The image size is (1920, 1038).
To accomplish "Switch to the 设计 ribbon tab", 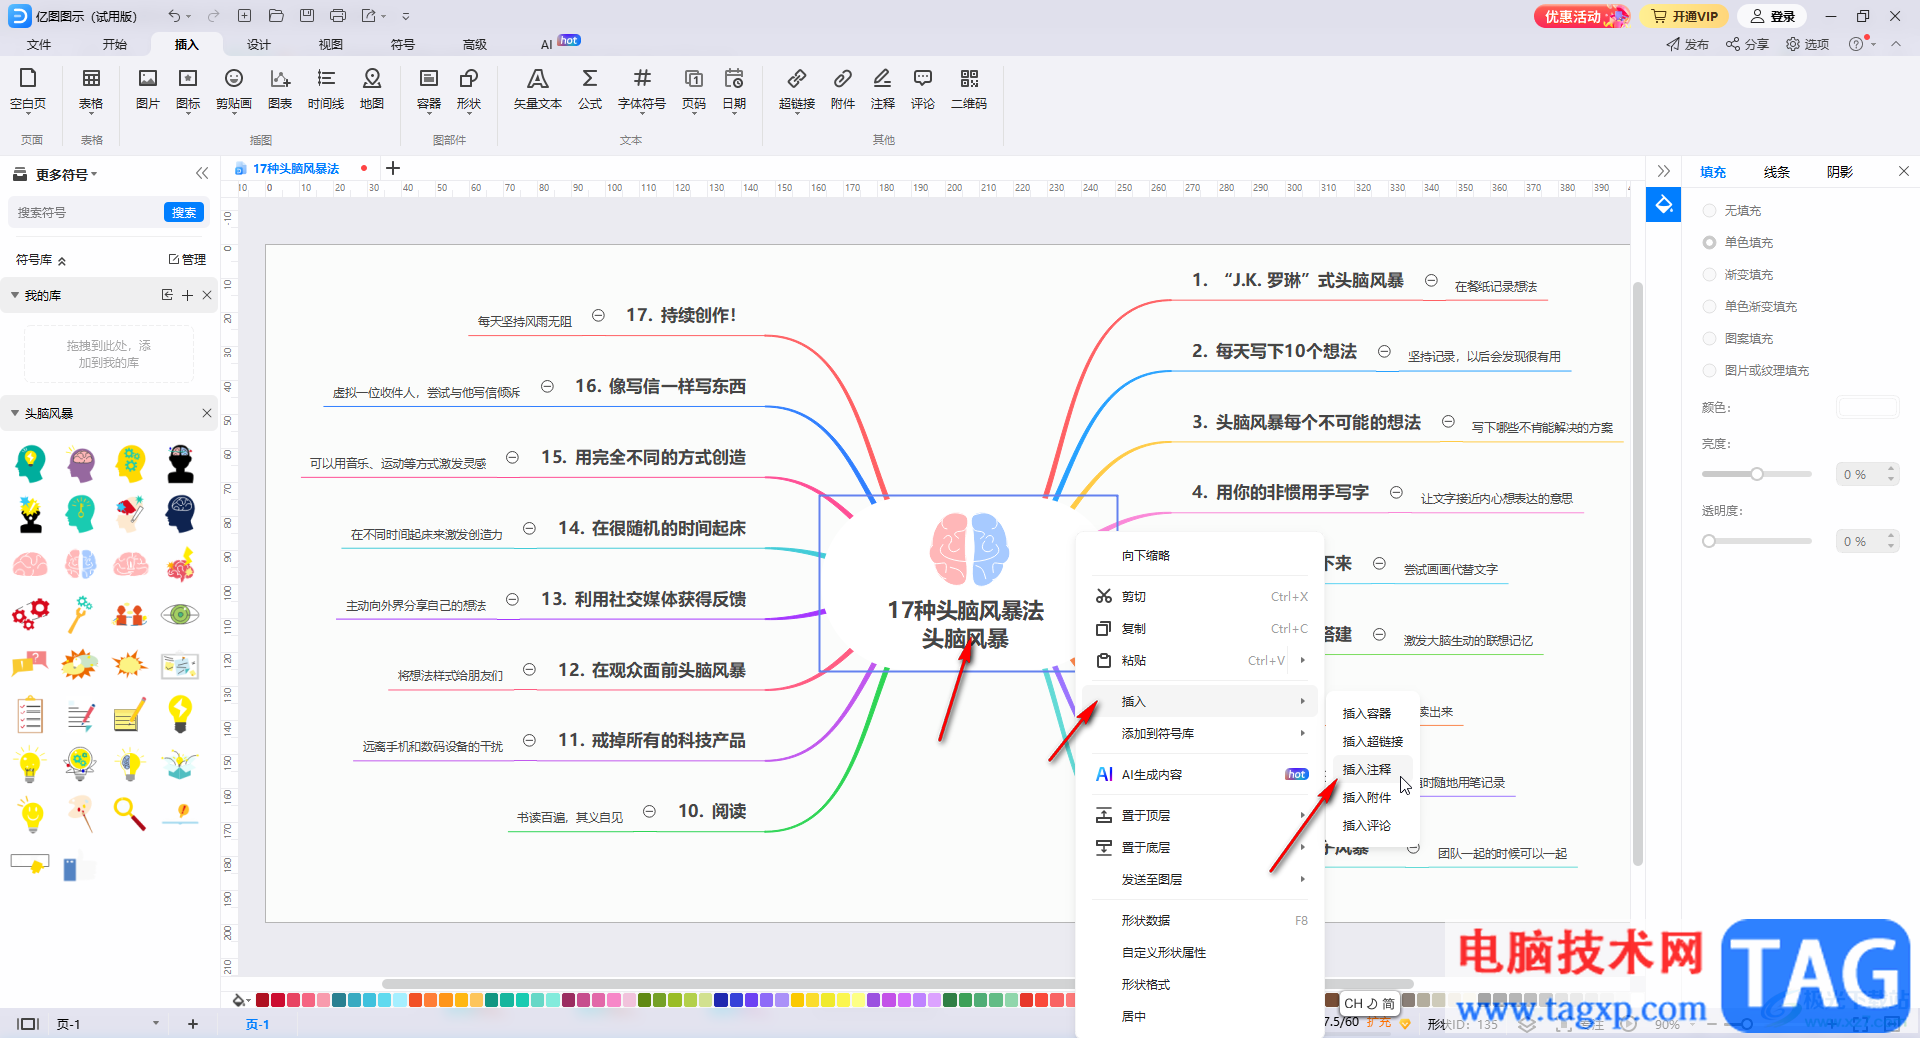I will pyautogui.click(x=259, y=44).
